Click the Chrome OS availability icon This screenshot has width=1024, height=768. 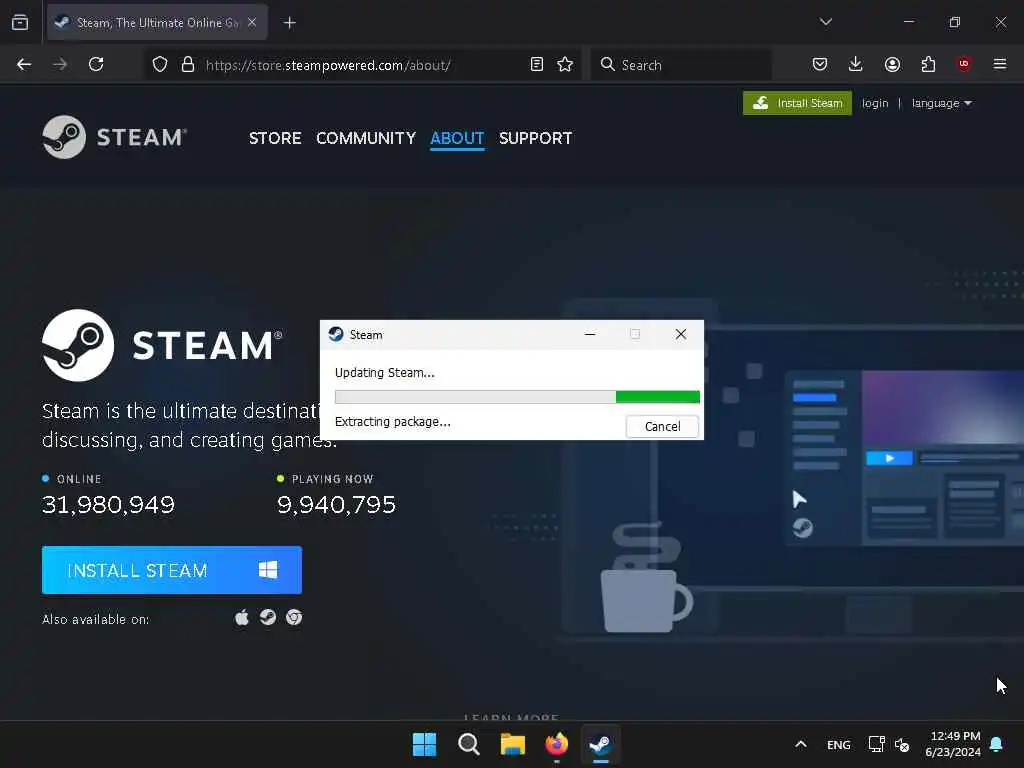coord(294,617)
